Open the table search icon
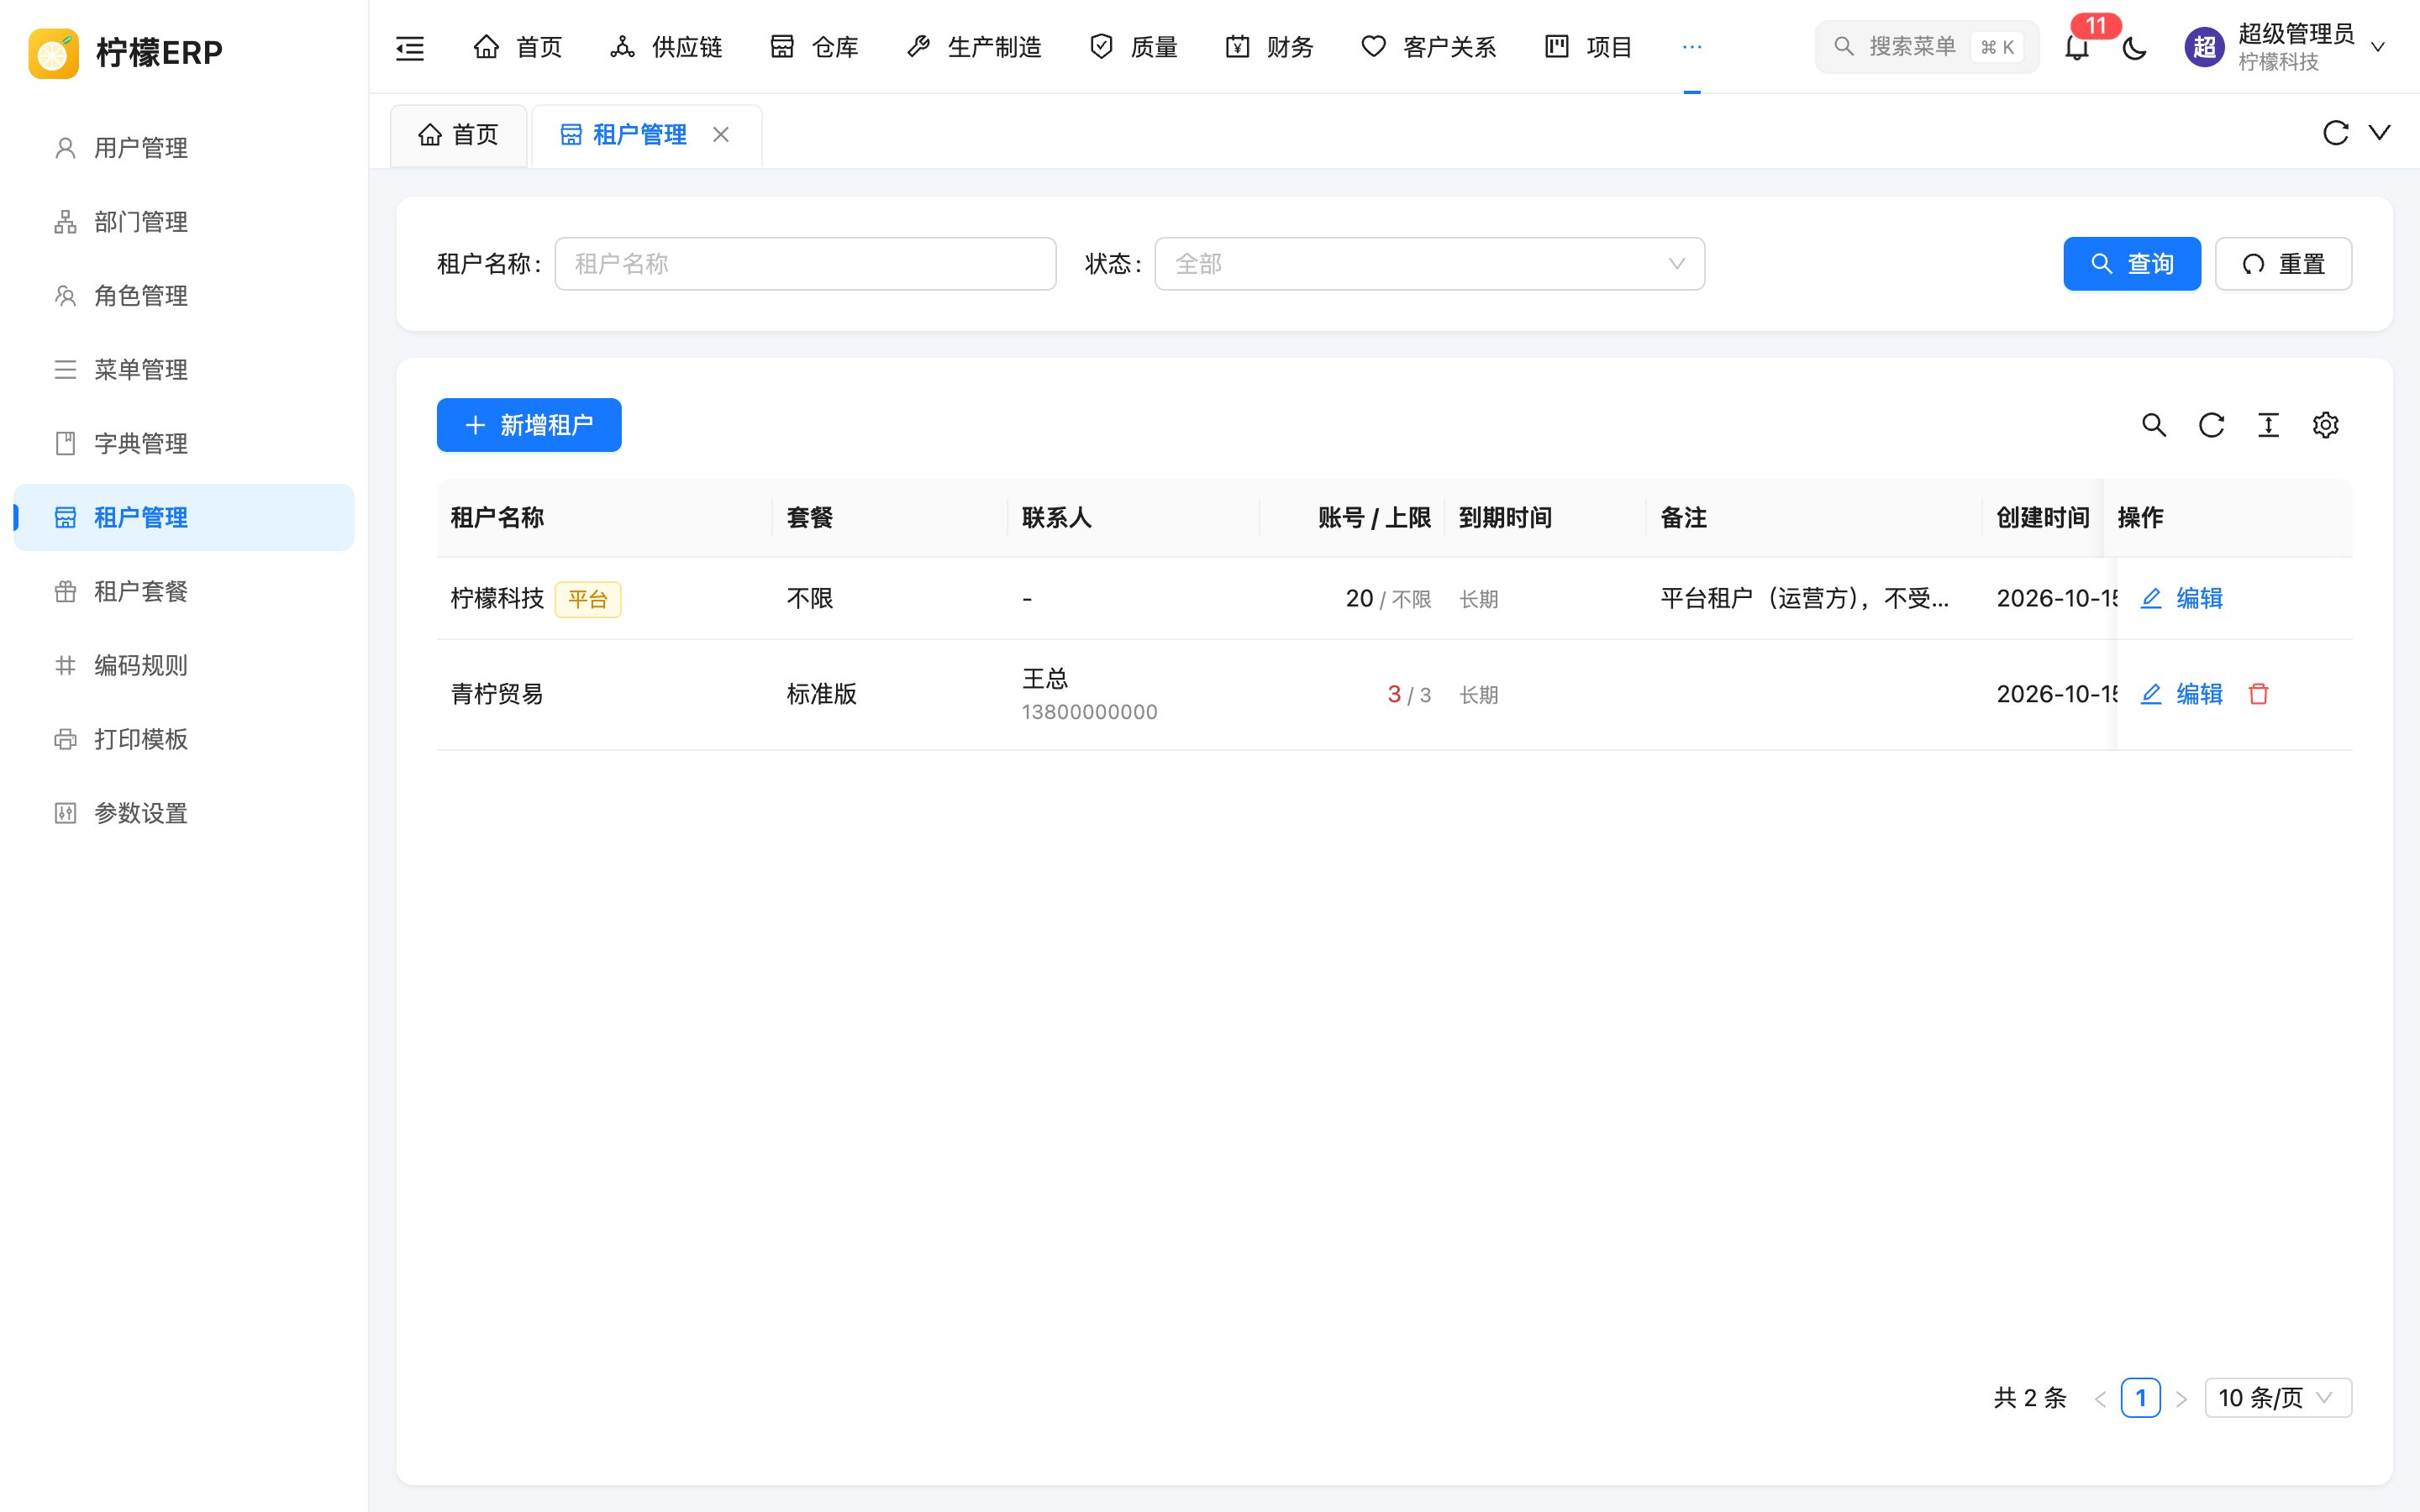The height and width of the screenshot is (1512, 2420). 2154,425
